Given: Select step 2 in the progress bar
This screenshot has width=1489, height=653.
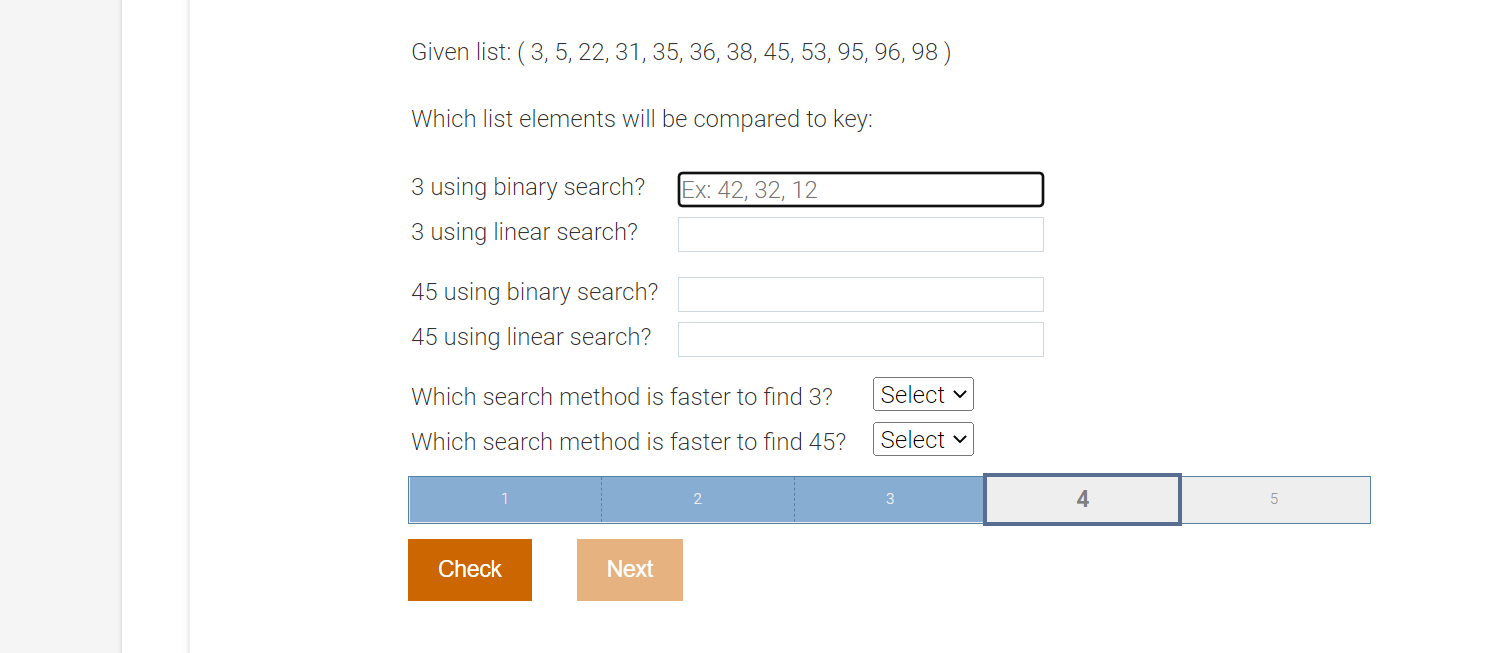Looking at the screenshot, I should (x=697, y=498).
